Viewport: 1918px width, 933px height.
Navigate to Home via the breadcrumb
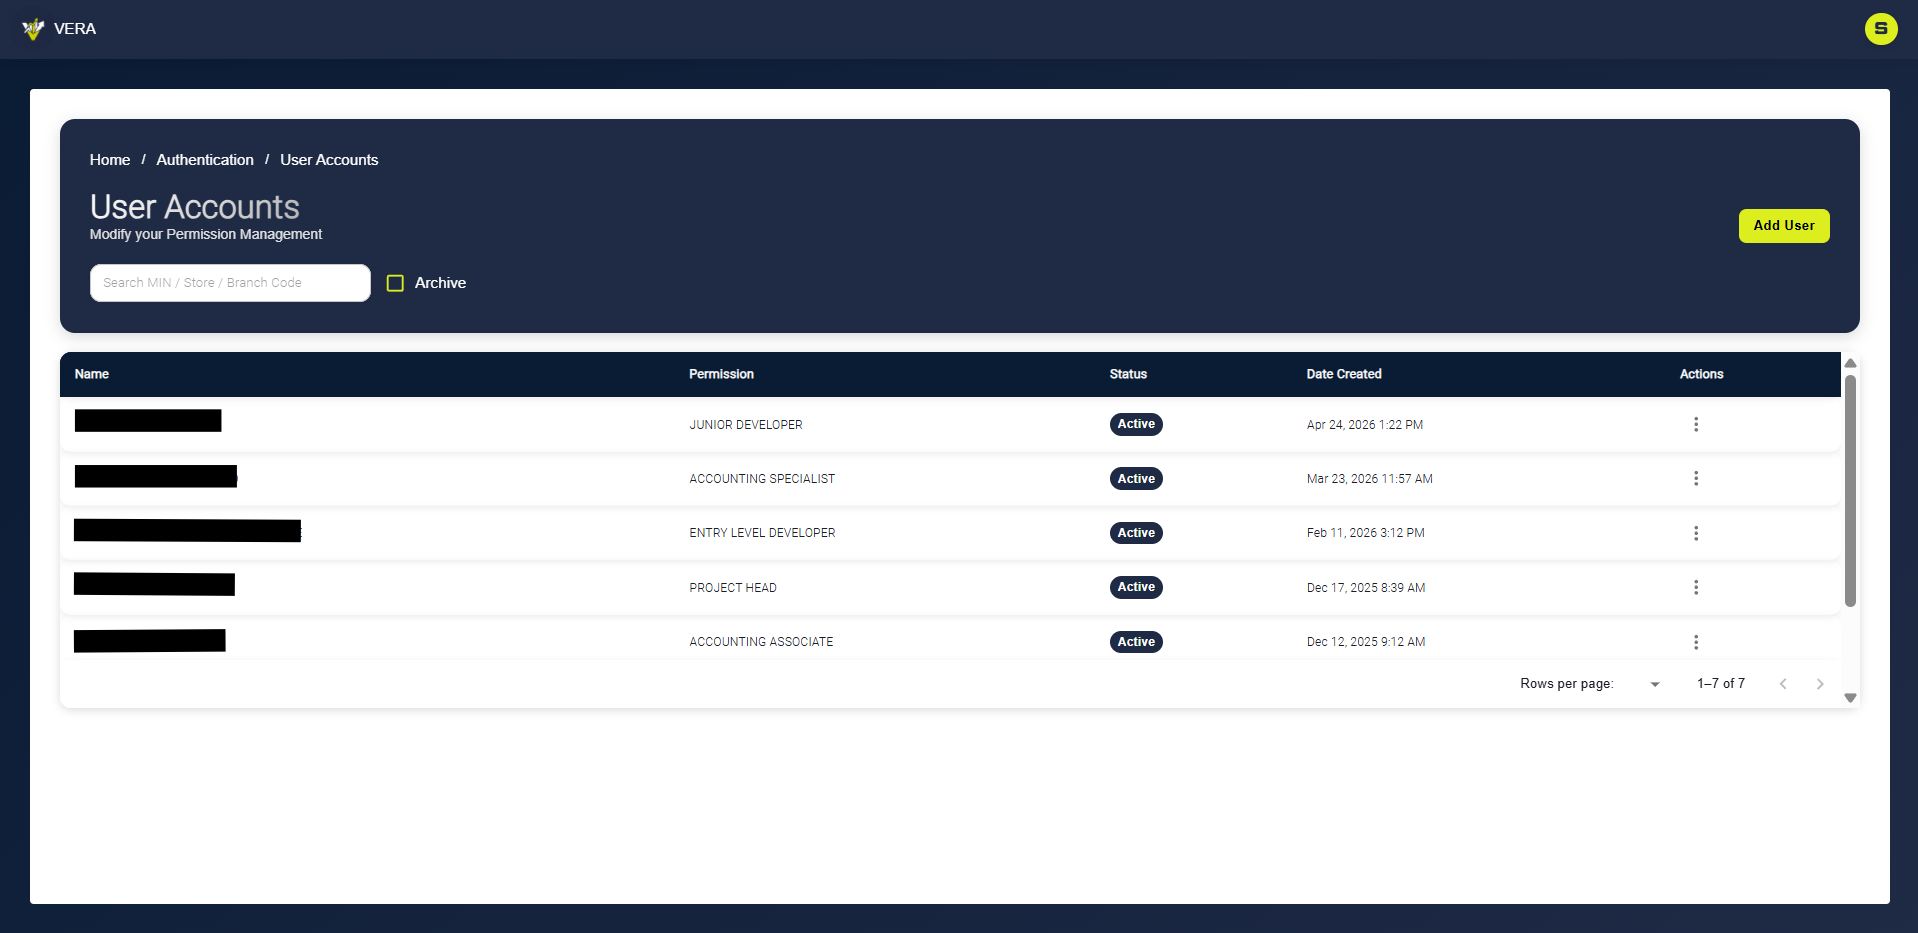click(x=109, y=160)
